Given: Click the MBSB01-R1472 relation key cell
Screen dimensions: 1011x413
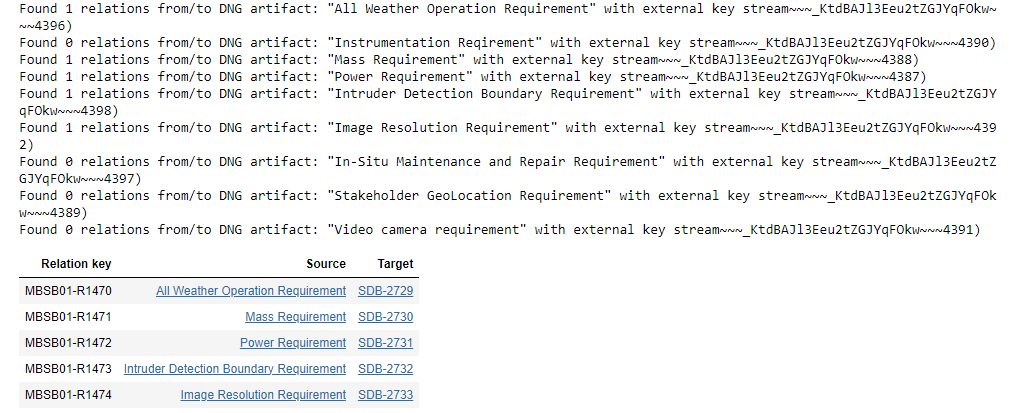Looking at the screenshot, I should click(x=68, y=343).
